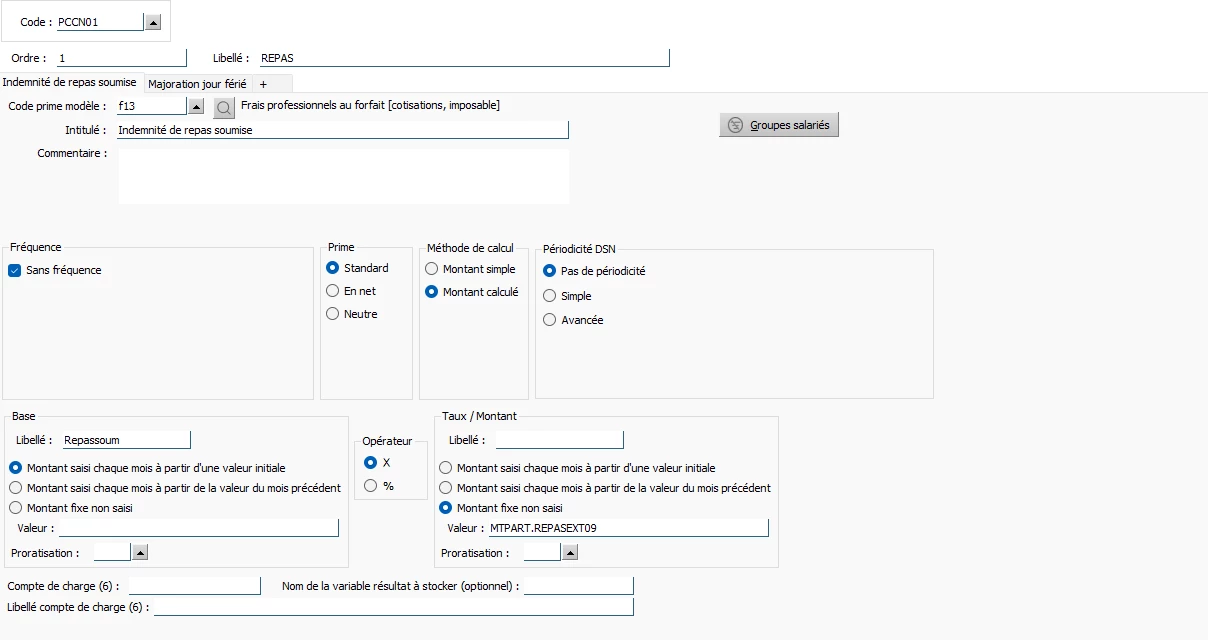Screen dimensions: 1208x640
Task: Click the Commentaire text area
Action: click(x=343, y=176)
